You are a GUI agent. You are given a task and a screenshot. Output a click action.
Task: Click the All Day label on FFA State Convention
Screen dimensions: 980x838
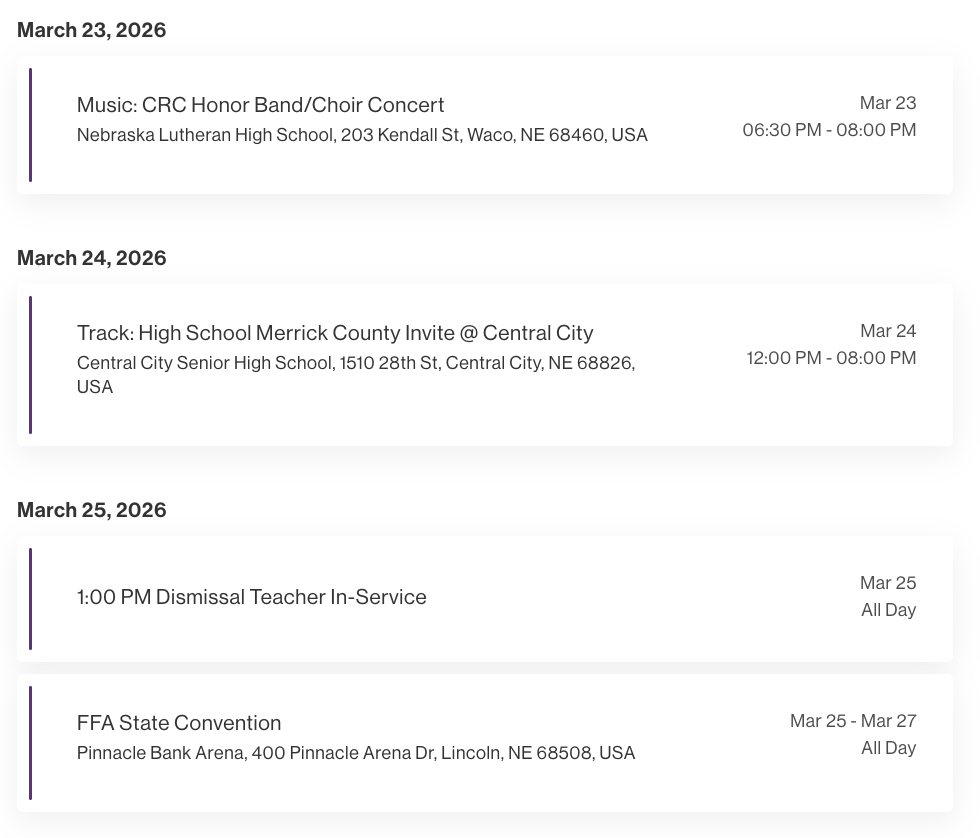click(x=888, y=748)
